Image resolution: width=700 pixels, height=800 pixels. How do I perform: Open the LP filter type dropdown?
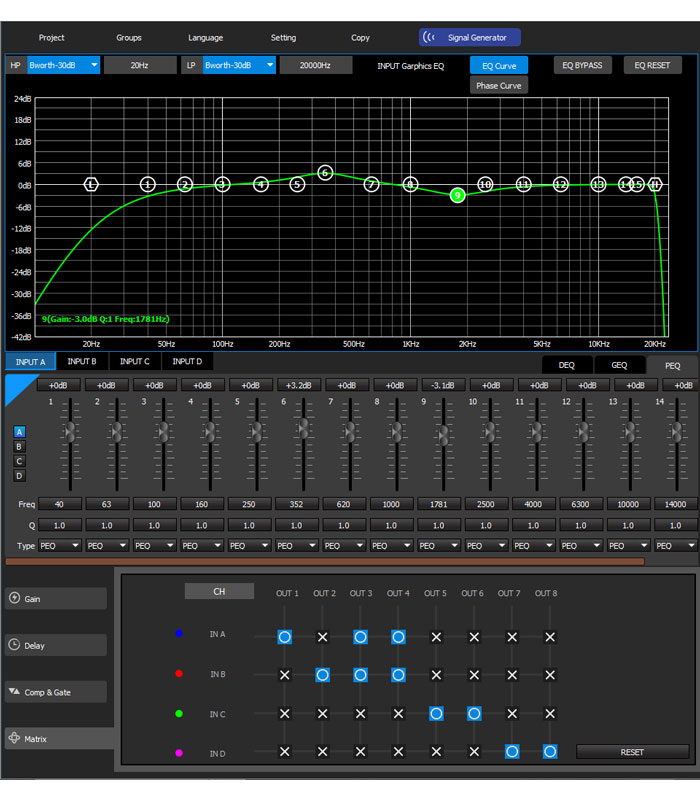tap(238, 65)
